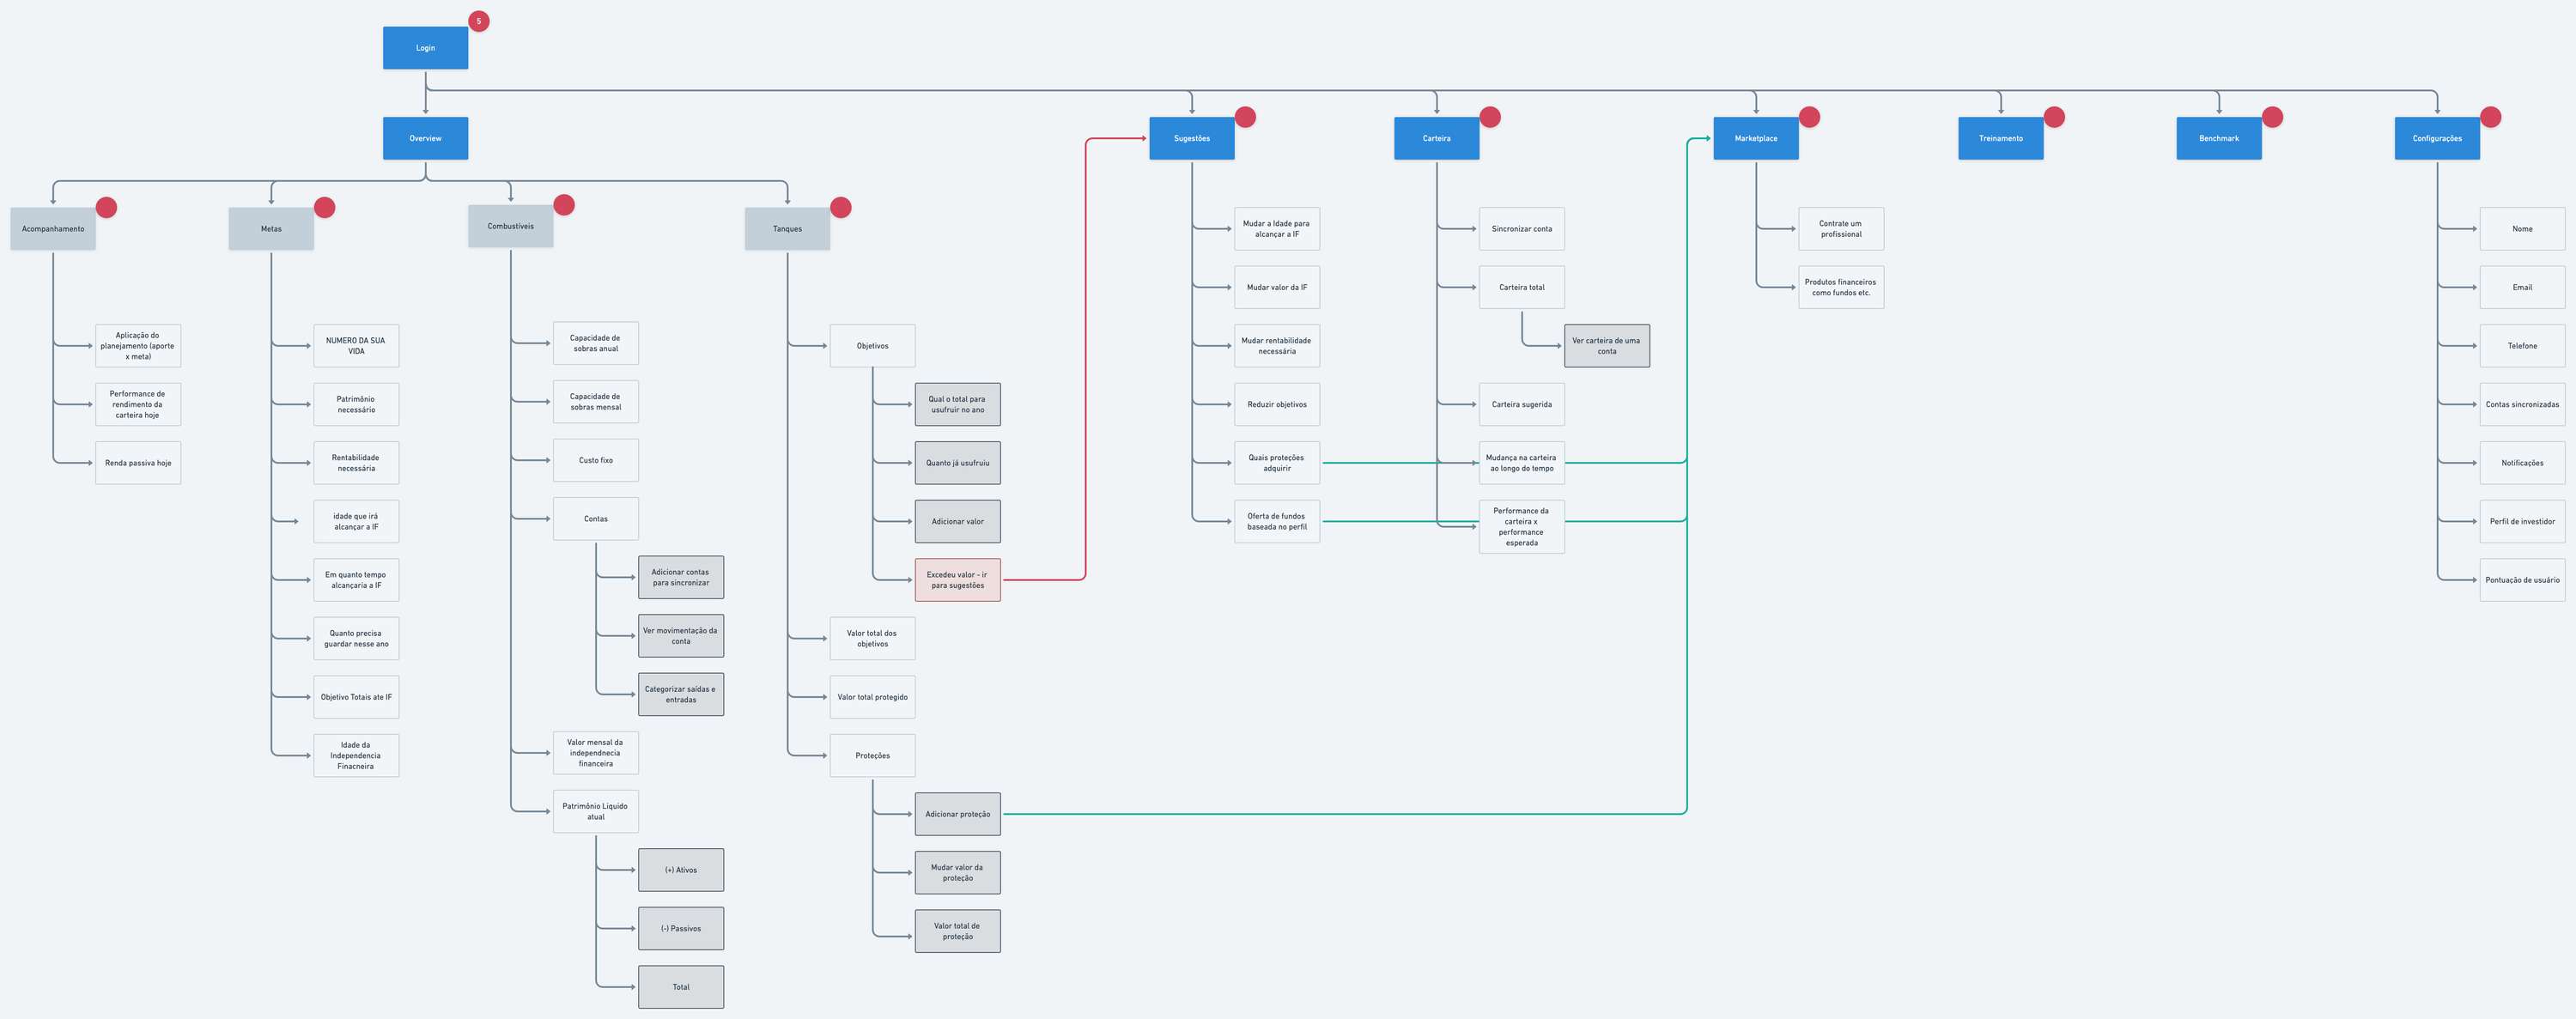Screen dimensions: 2576x1019
Task: Click the 'Patrimônio necessário' box
Action: pyautogui.click(x=356, y=404)
